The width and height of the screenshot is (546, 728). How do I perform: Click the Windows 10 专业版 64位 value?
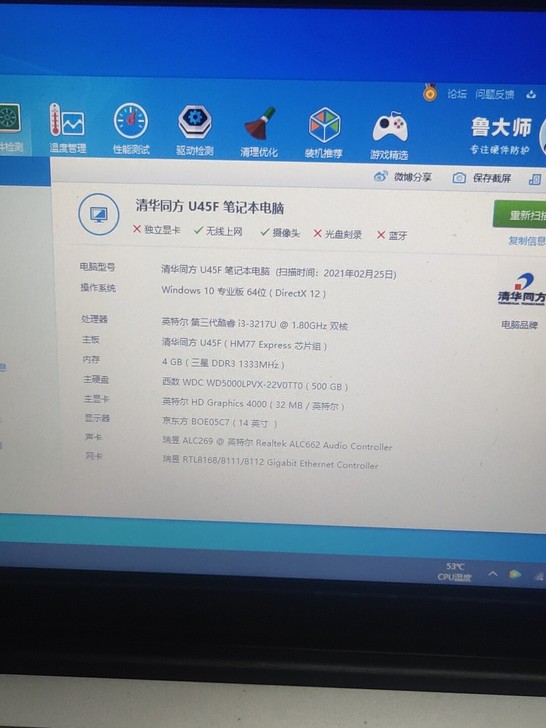click(x=244, y=292)
